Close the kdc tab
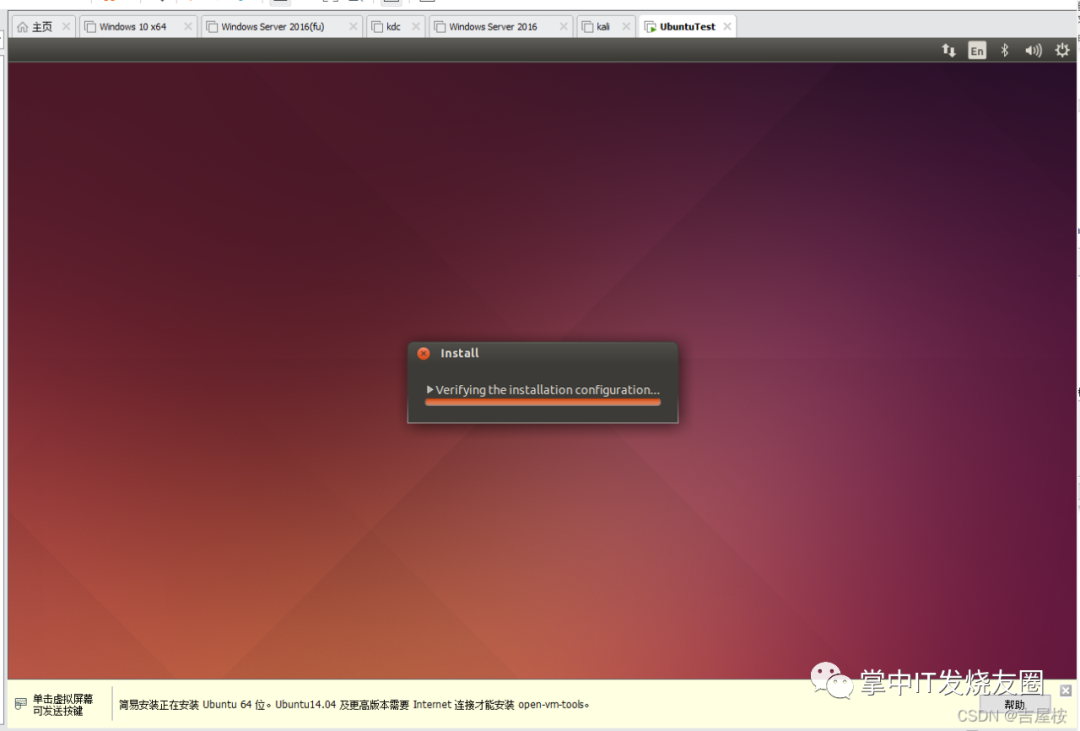This screenshot has width=1080, height=731. click(x=416, y=27)
